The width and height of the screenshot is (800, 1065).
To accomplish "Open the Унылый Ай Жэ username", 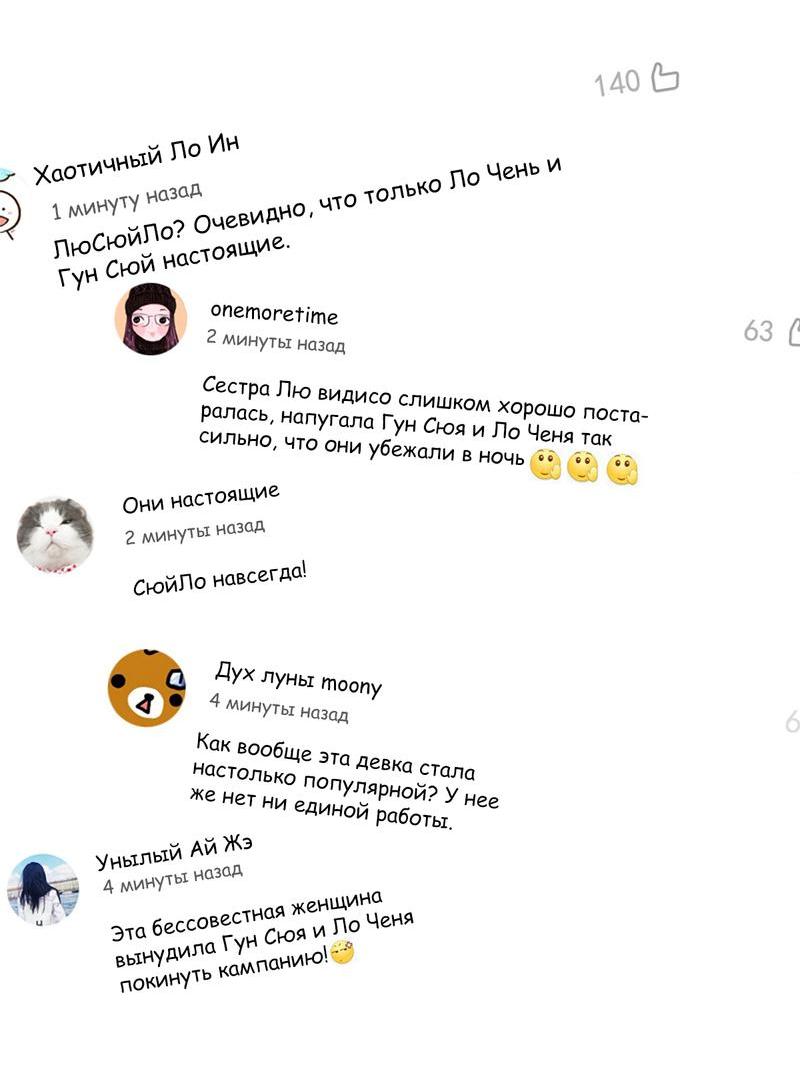I will pyautogui.click(x=174, y=852).
